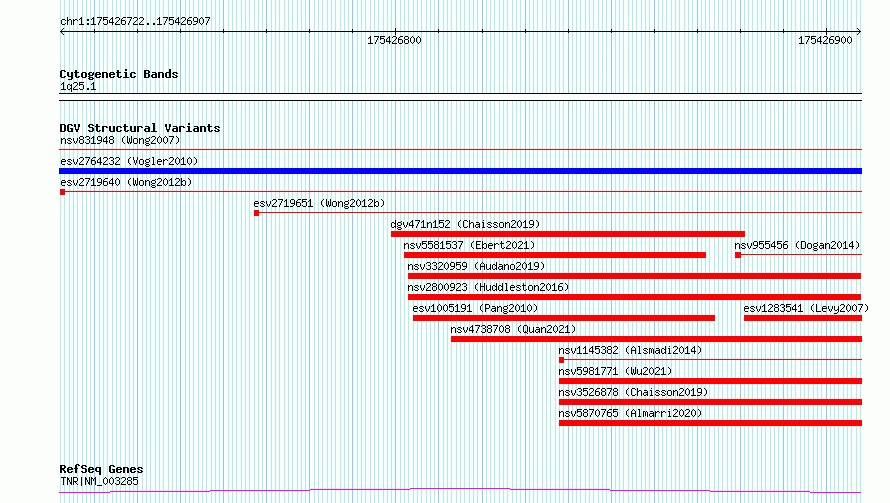Click the DGV Structural Variants track title
This screenshot has height=503, width=890.
[140, 128]
